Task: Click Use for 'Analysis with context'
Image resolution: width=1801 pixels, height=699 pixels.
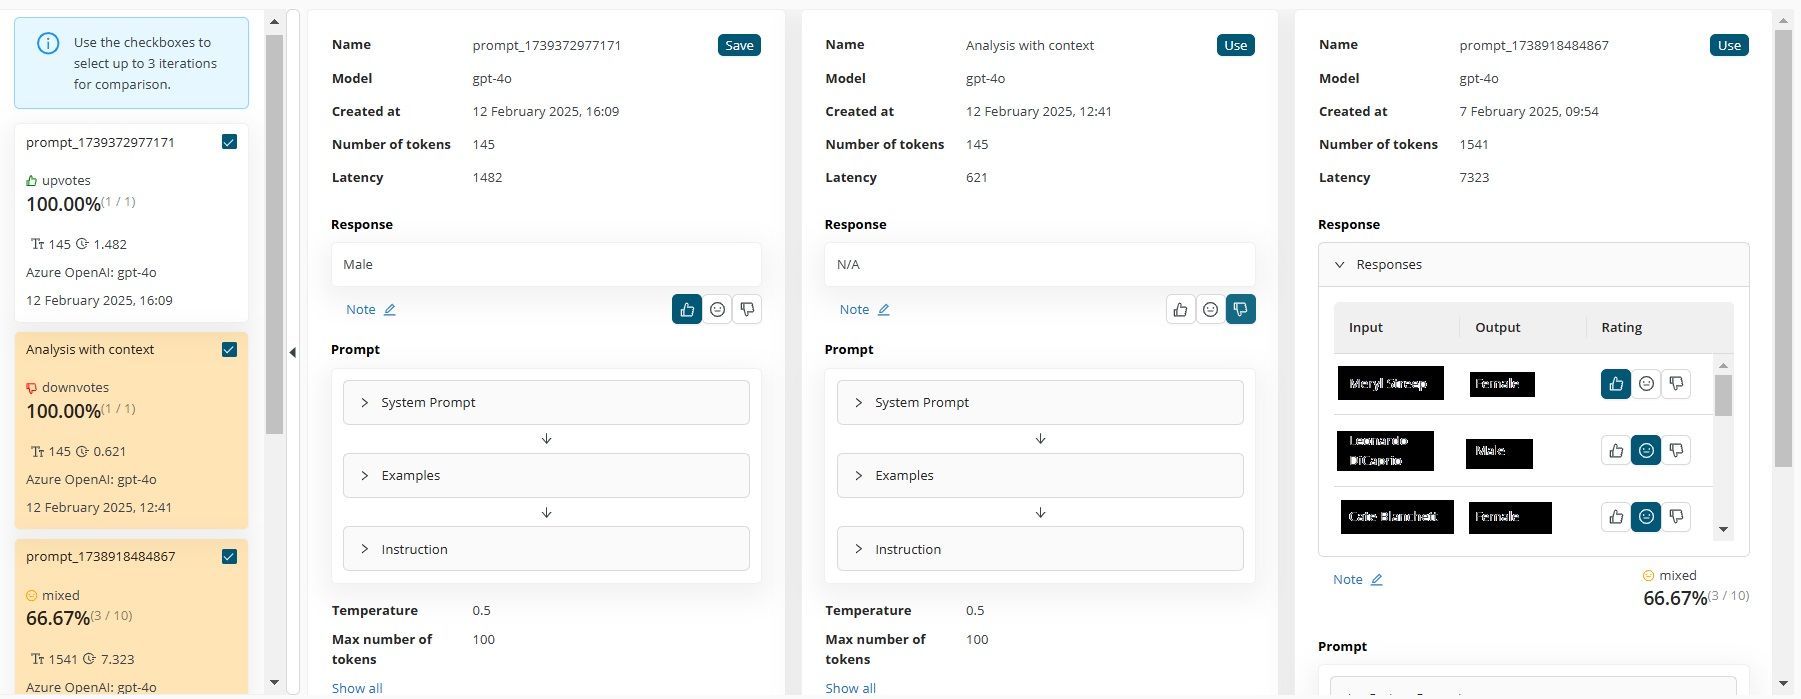Action: (x=1235, y=45)
